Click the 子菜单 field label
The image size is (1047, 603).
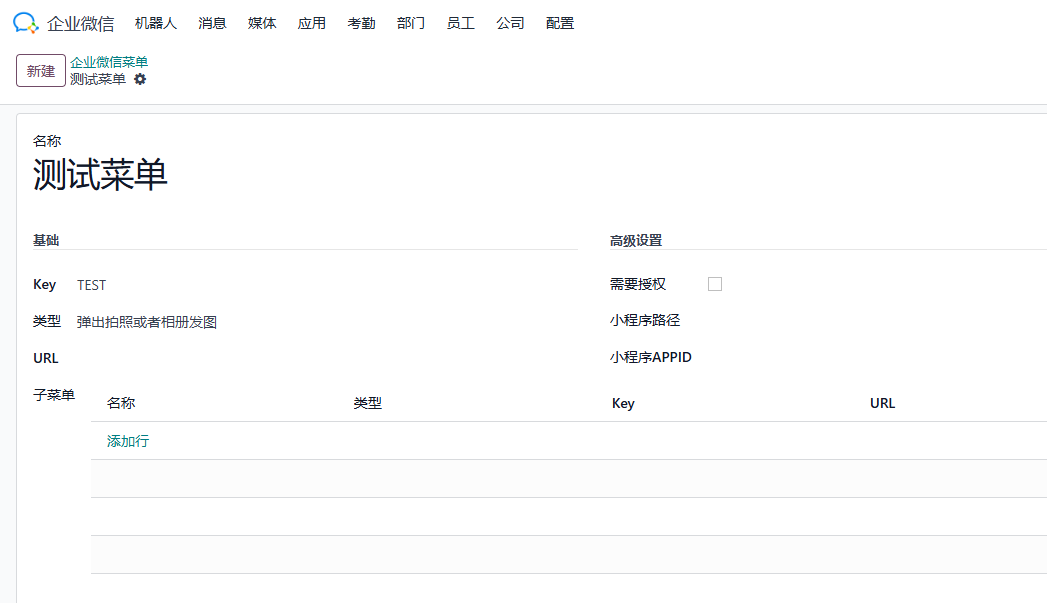click(53, 395)
